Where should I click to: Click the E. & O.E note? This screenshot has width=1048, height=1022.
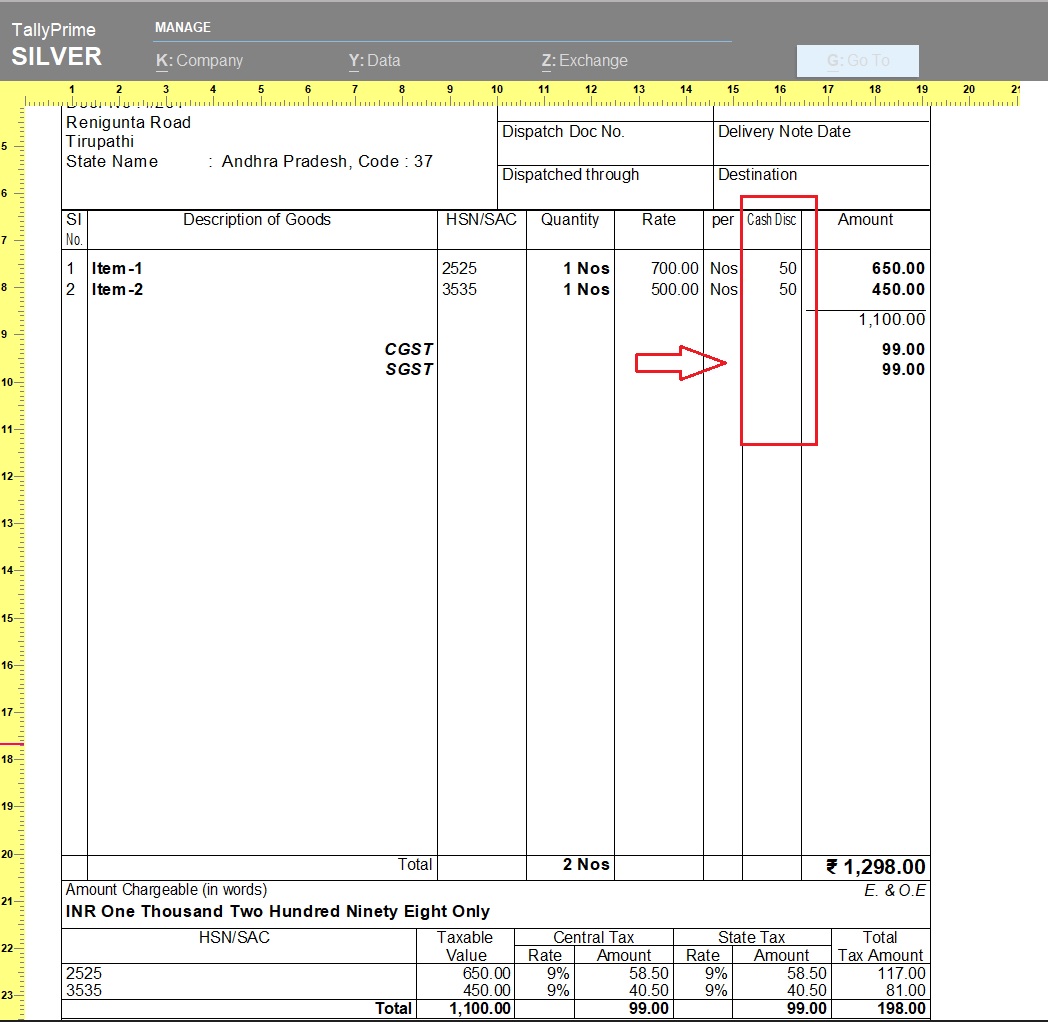tap(895, 891)
